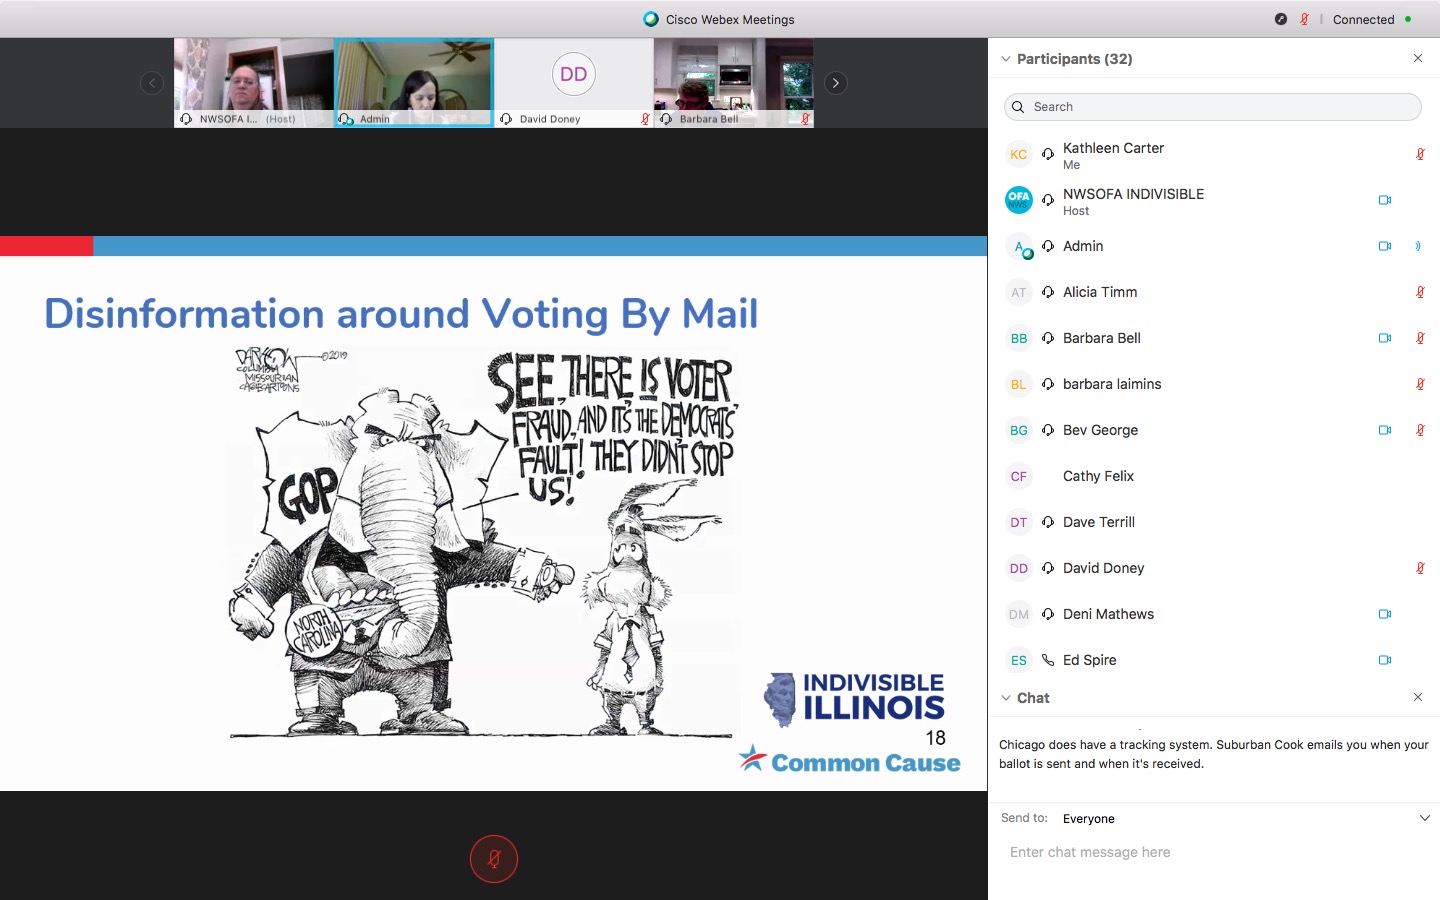Click Admin's speaking audio indicator
The width and height of the screenshot is (1440, 900).
click(x=1418, y=246)
